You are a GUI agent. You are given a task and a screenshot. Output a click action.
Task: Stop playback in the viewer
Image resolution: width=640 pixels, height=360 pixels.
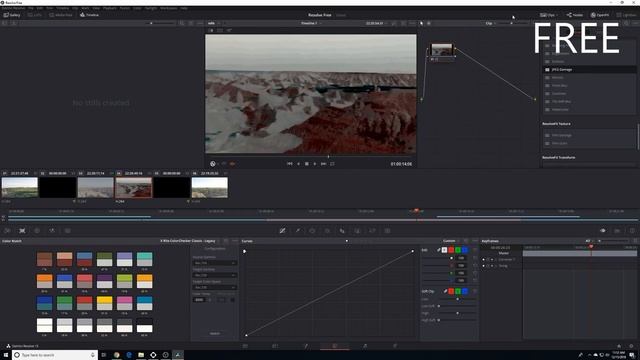click(307, 164)
